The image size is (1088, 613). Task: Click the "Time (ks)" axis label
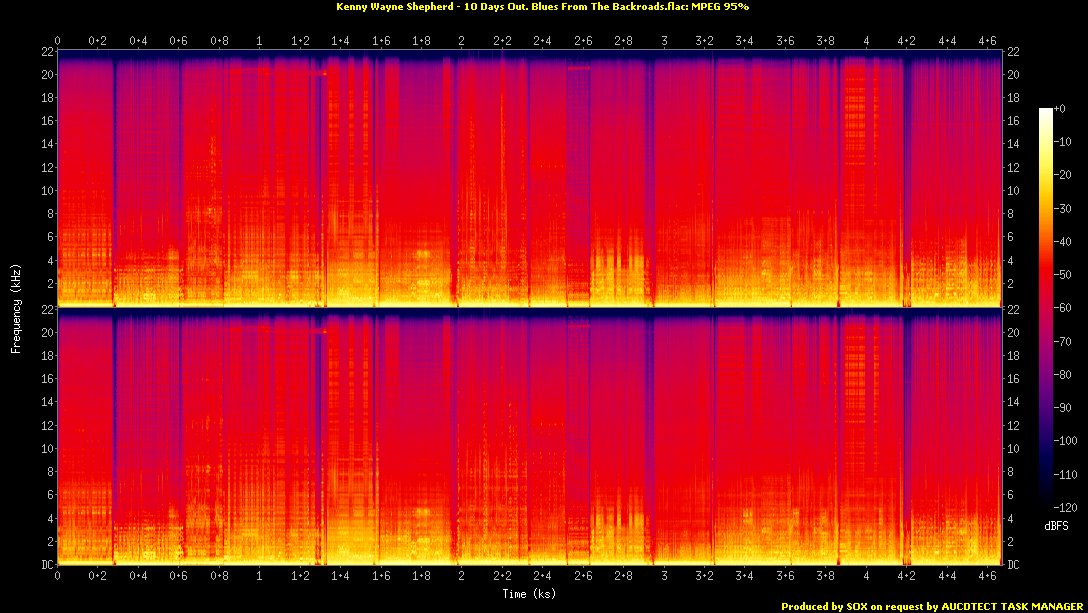point(530,594)
